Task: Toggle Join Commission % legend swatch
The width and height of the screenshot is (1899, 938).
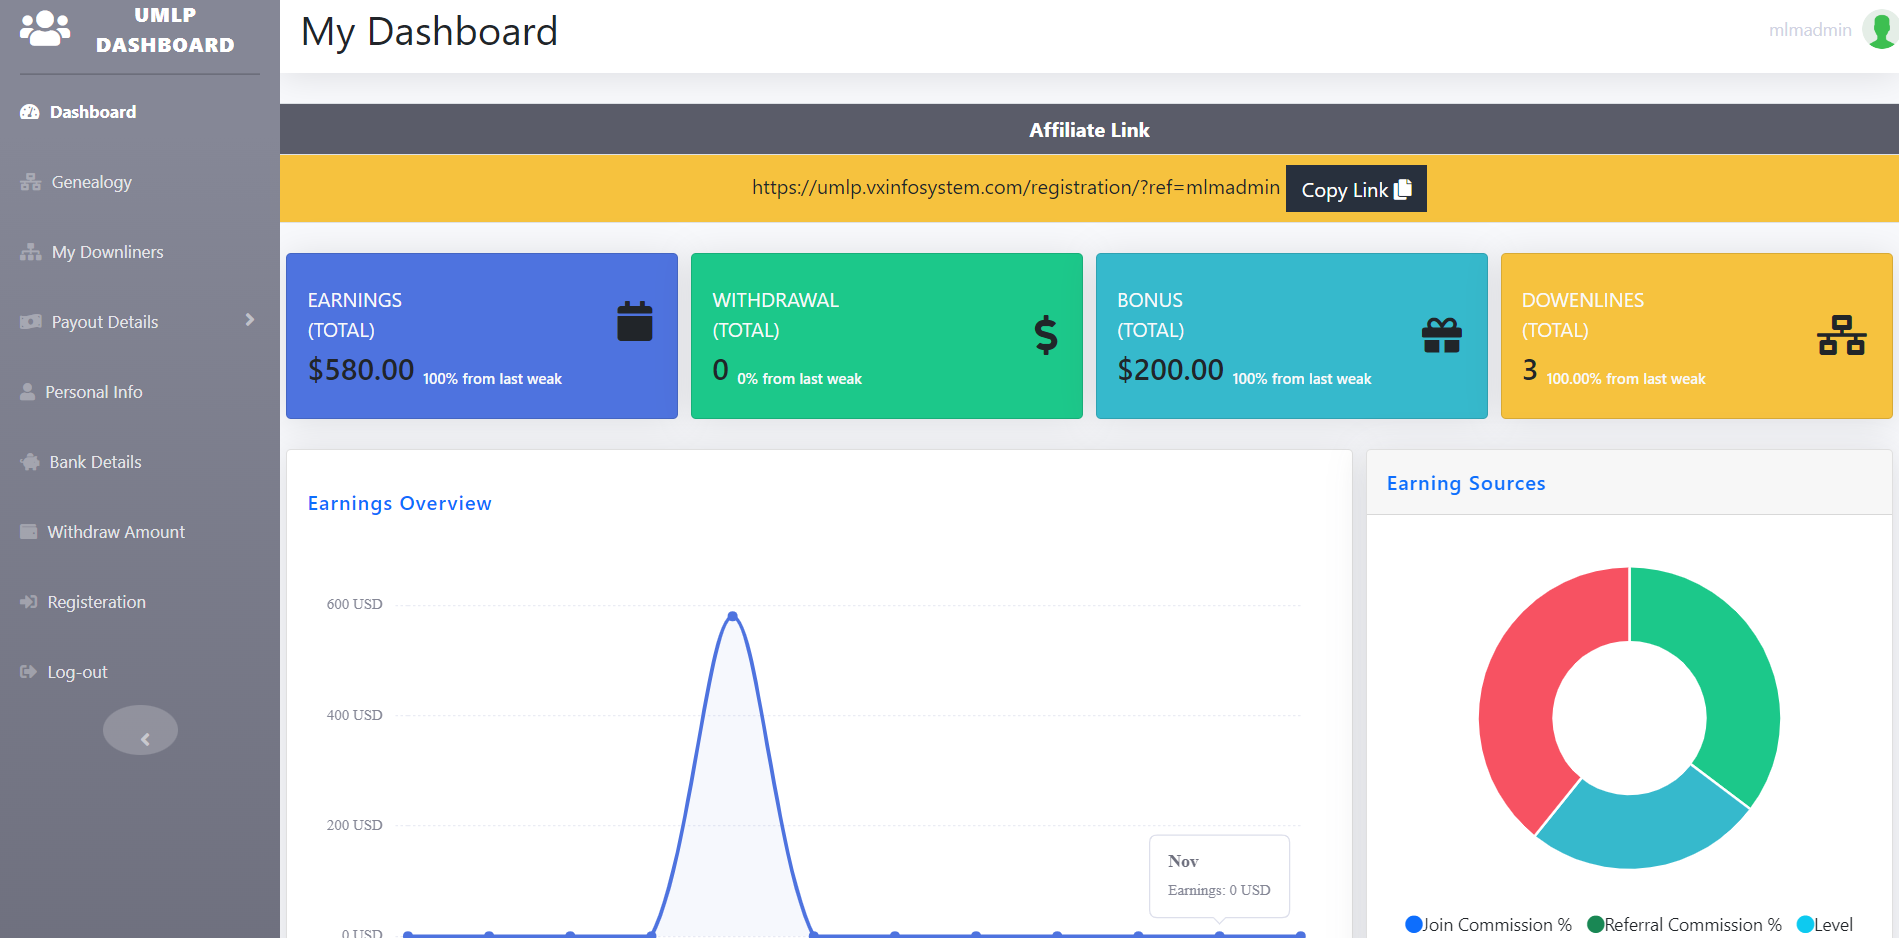Action: [1414, 924]
